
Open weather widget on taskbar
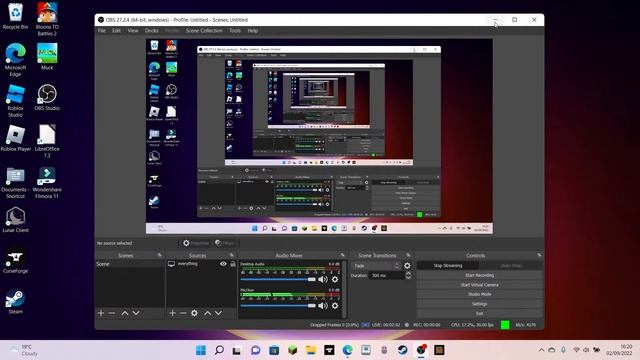[x=24, y=350]
